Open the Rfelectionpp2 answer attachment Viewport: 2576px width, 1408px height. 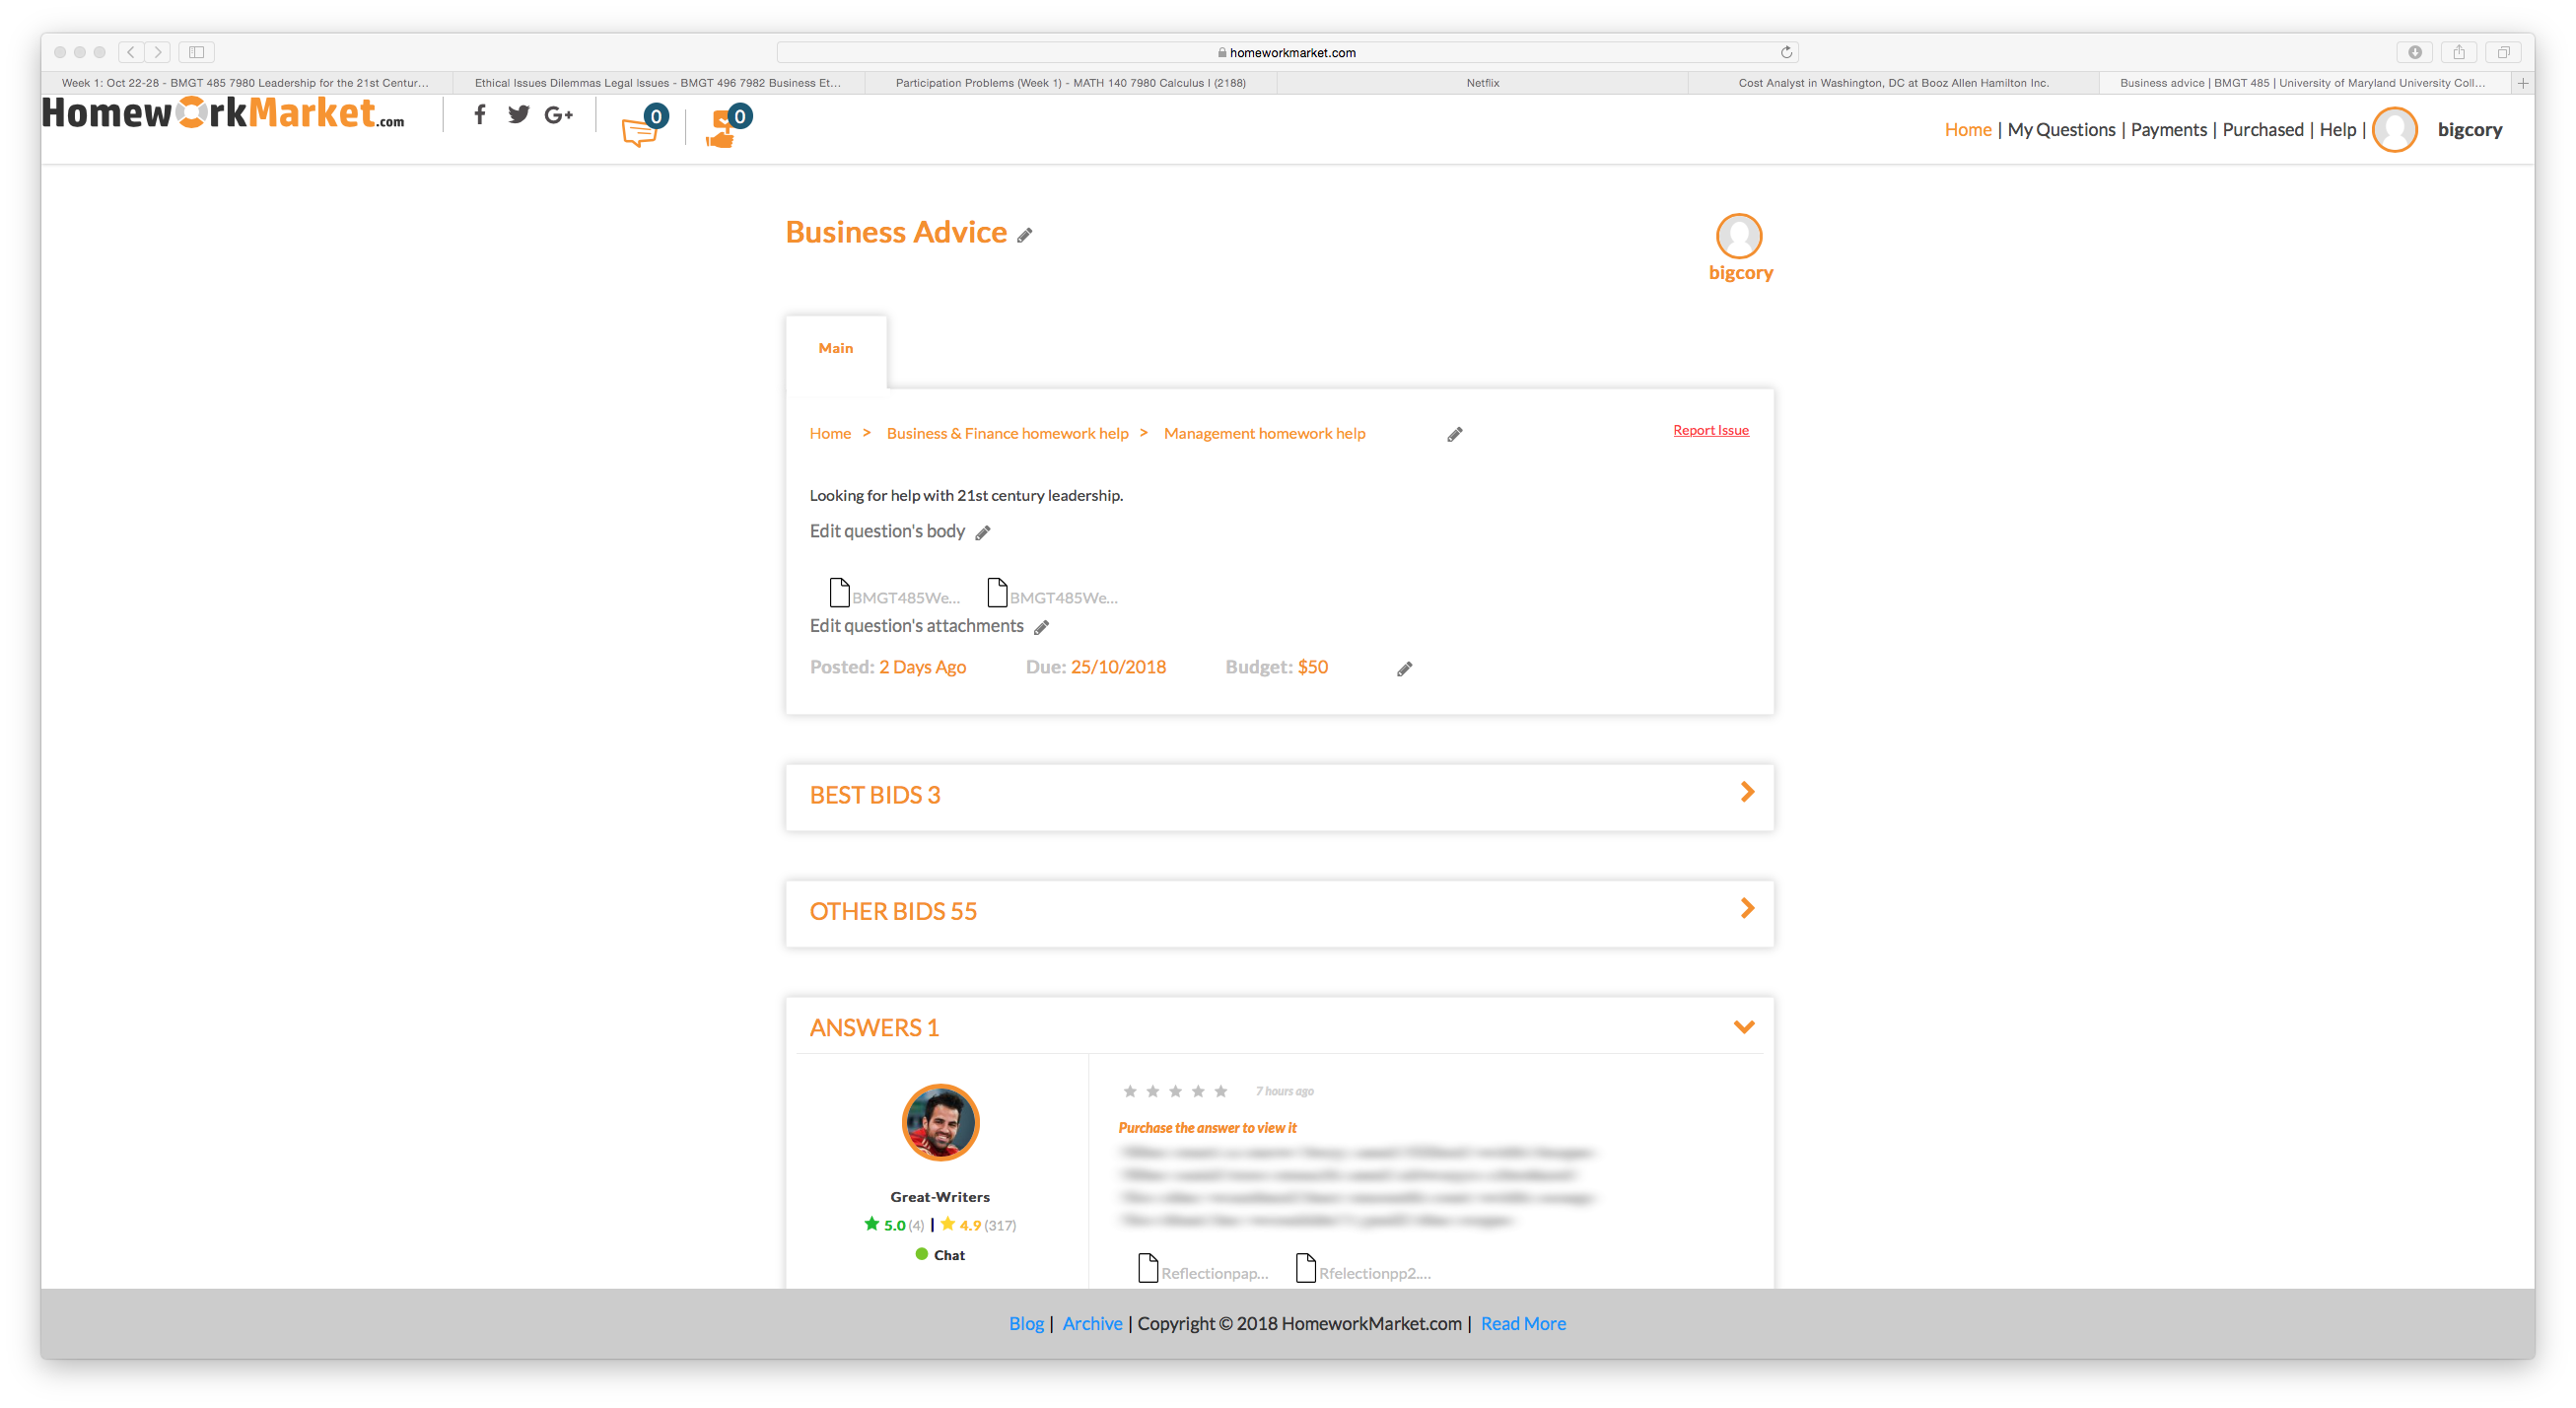[x=1363, y=1269]
